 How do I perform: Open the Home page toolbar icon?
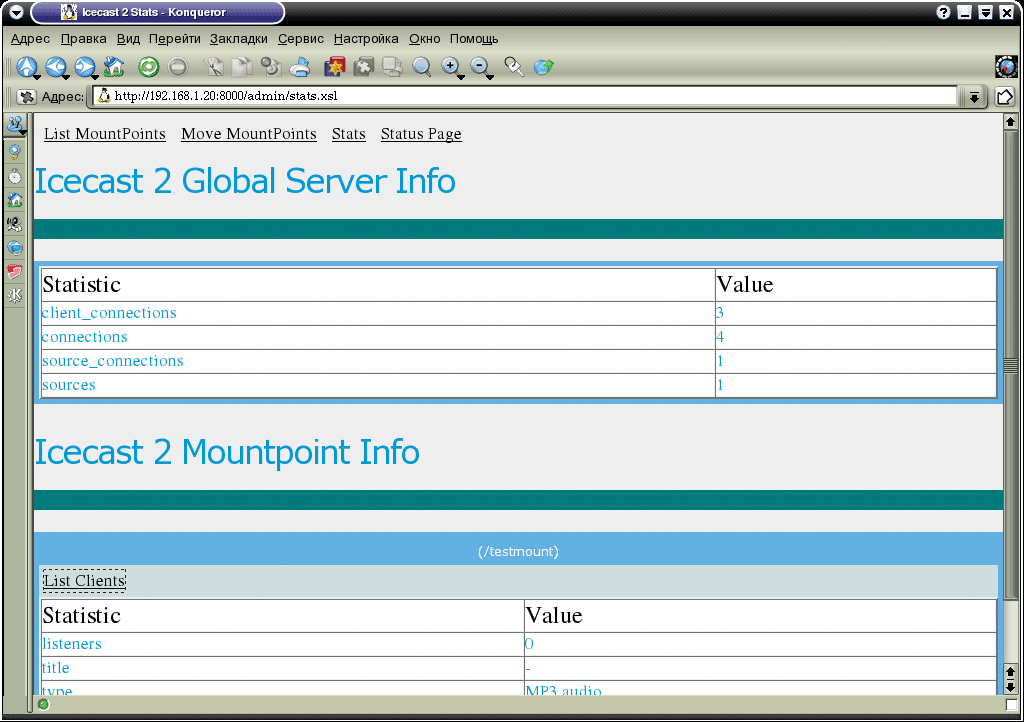(114, 67)
